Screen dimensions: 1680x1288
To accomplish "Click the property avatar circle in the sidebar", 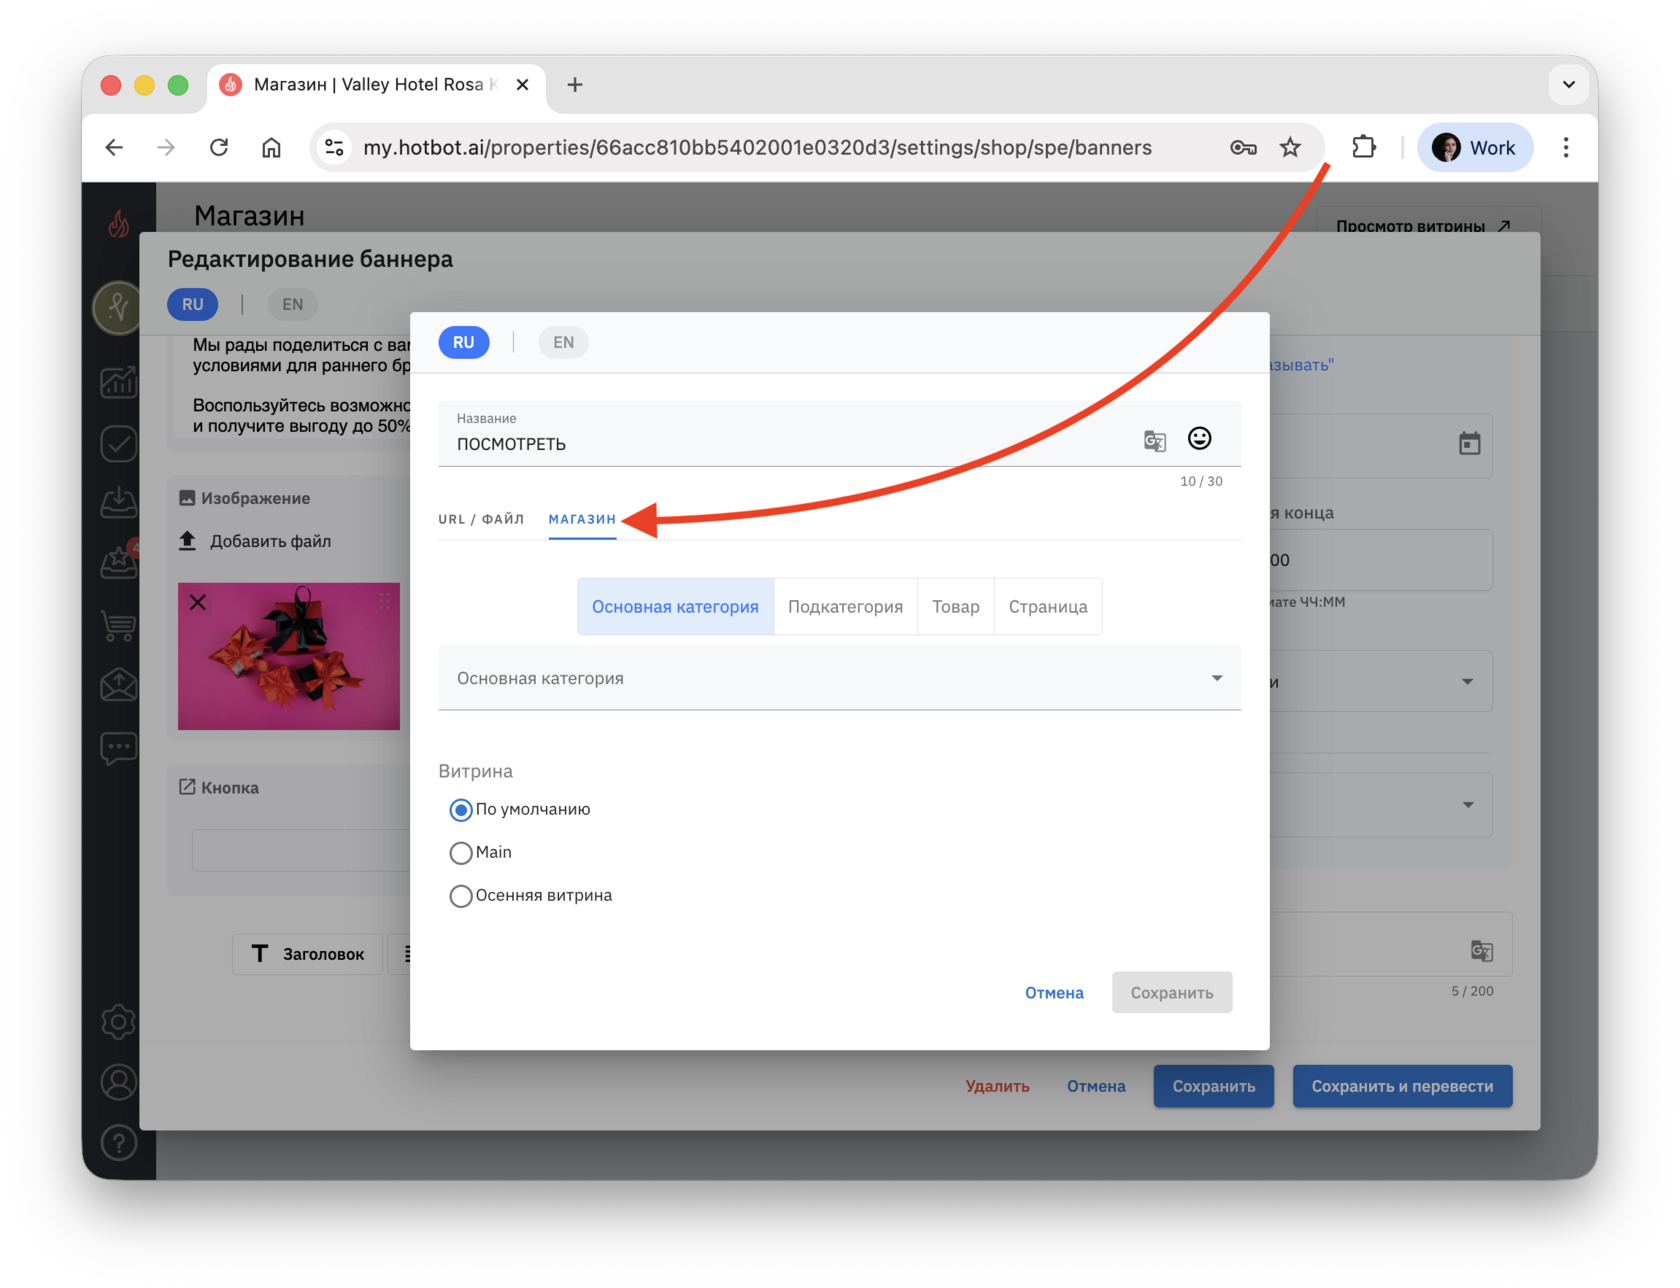I will point(118,307).
